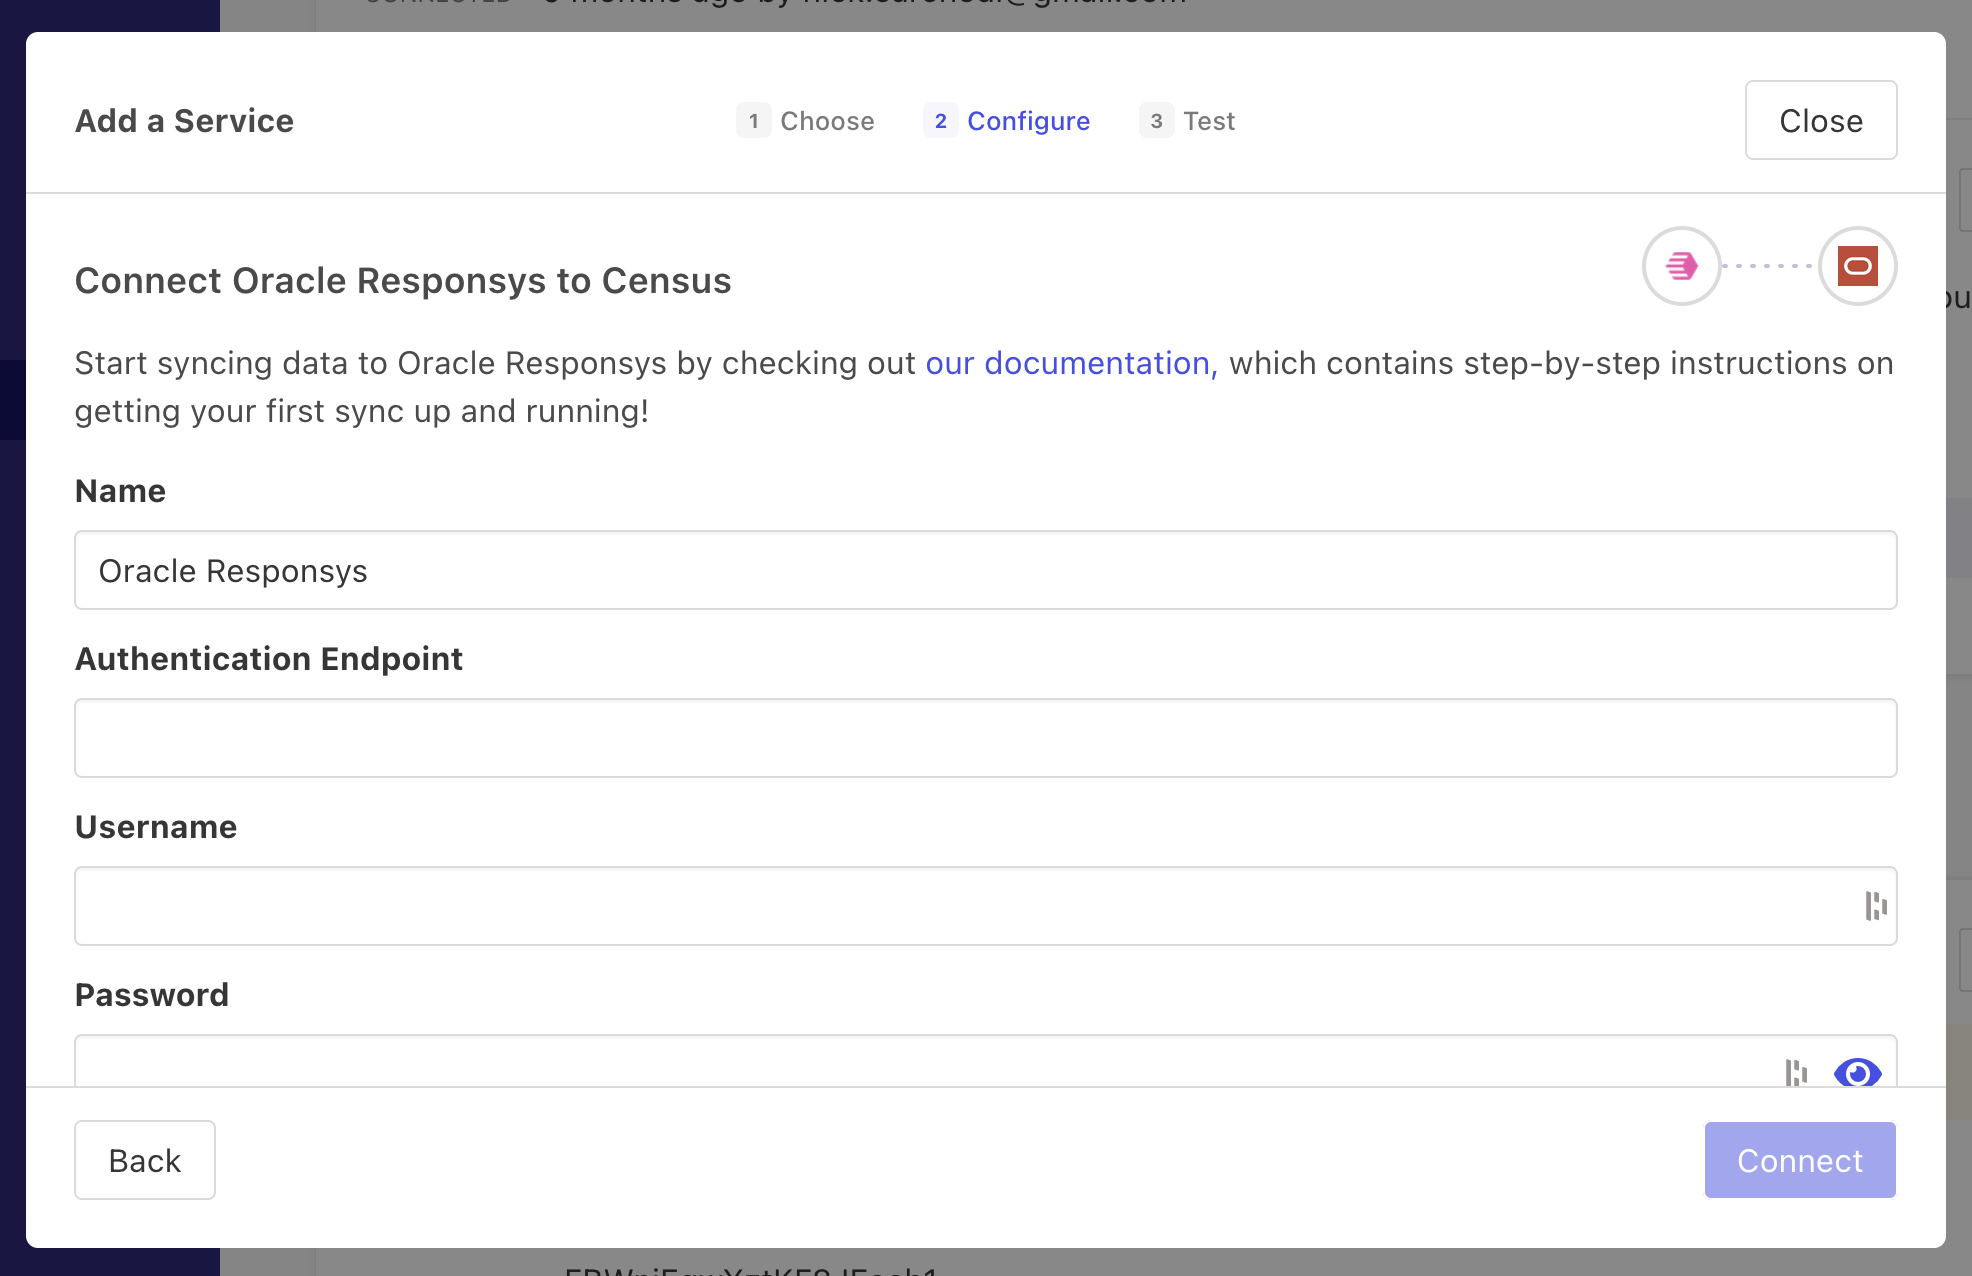The height and width of the screenshot is (1276, 1972).
Task: Focus the Name input field
Action: [985, 570]
